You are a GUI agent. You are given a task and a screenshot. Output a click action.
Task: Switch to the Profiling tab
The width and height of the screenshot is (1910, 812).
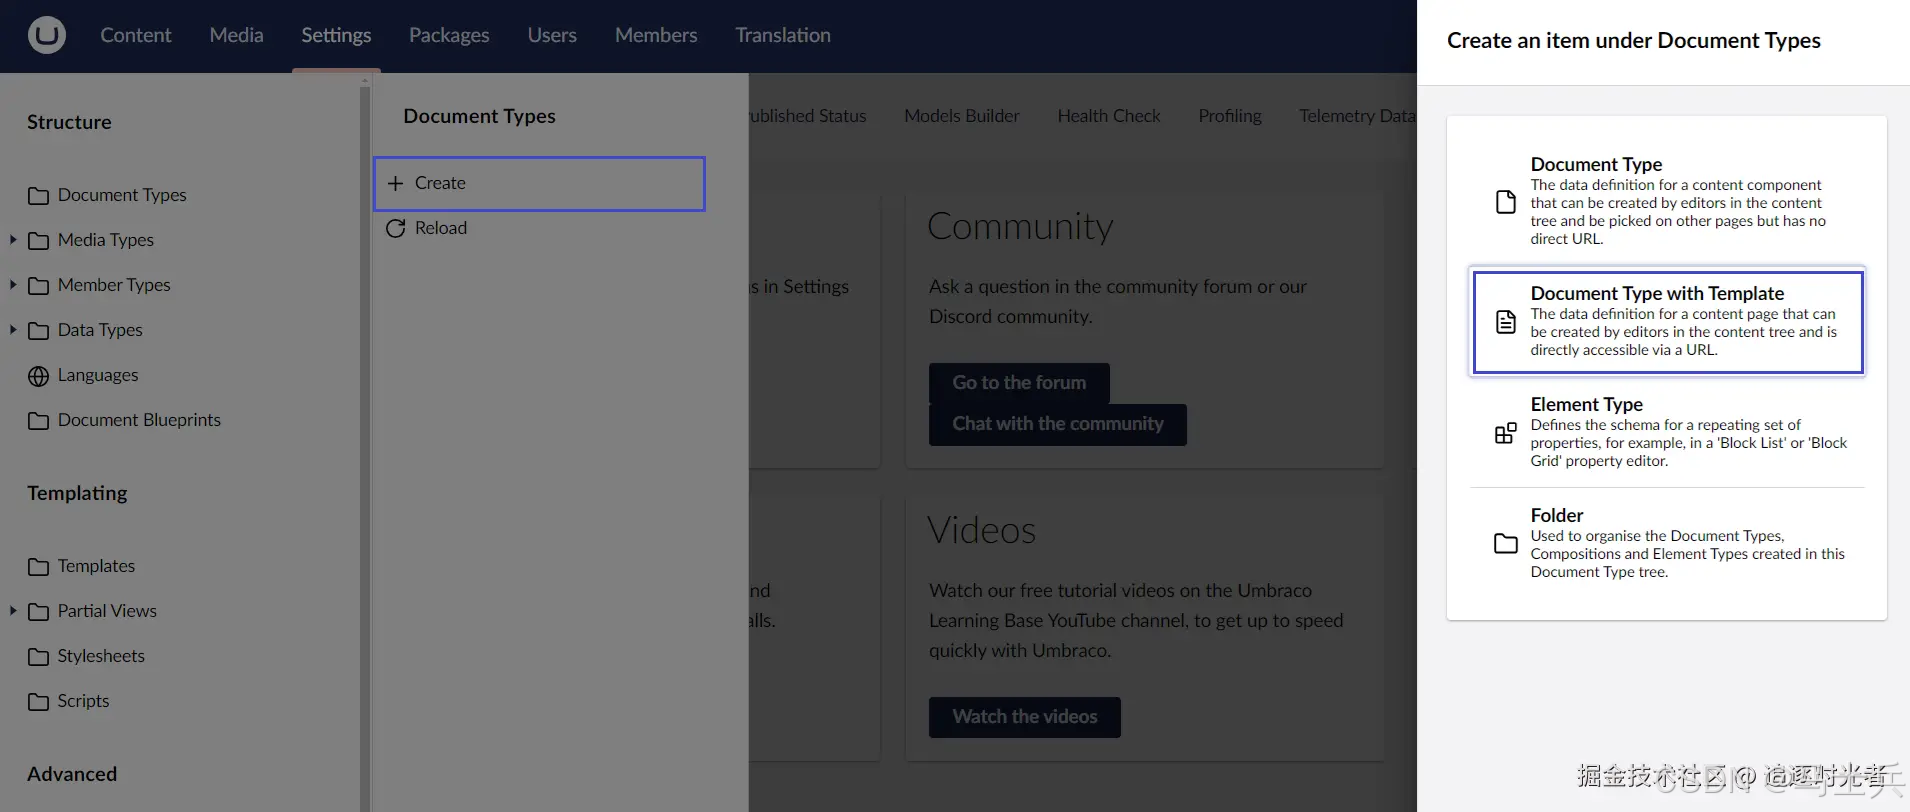pyautogui.click(x=1230, y=116)
